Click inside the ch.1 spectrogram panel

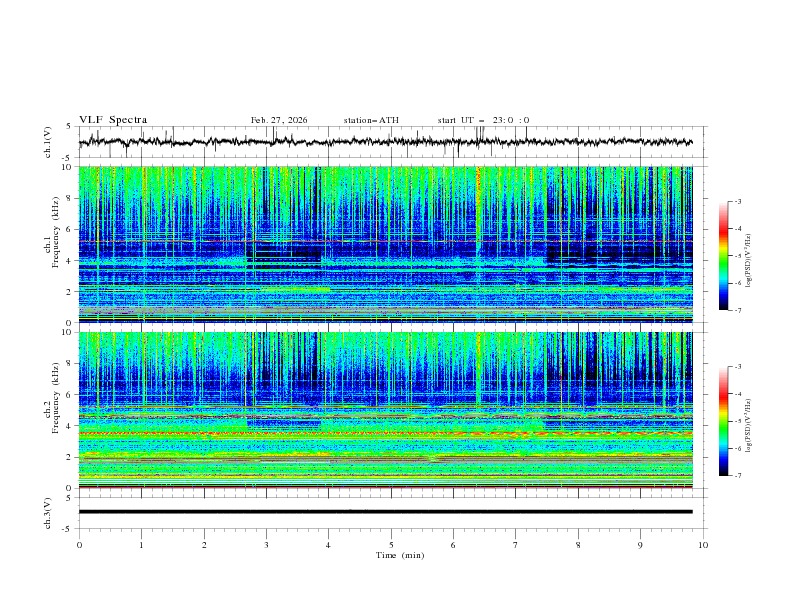click(x=385, y=244)
